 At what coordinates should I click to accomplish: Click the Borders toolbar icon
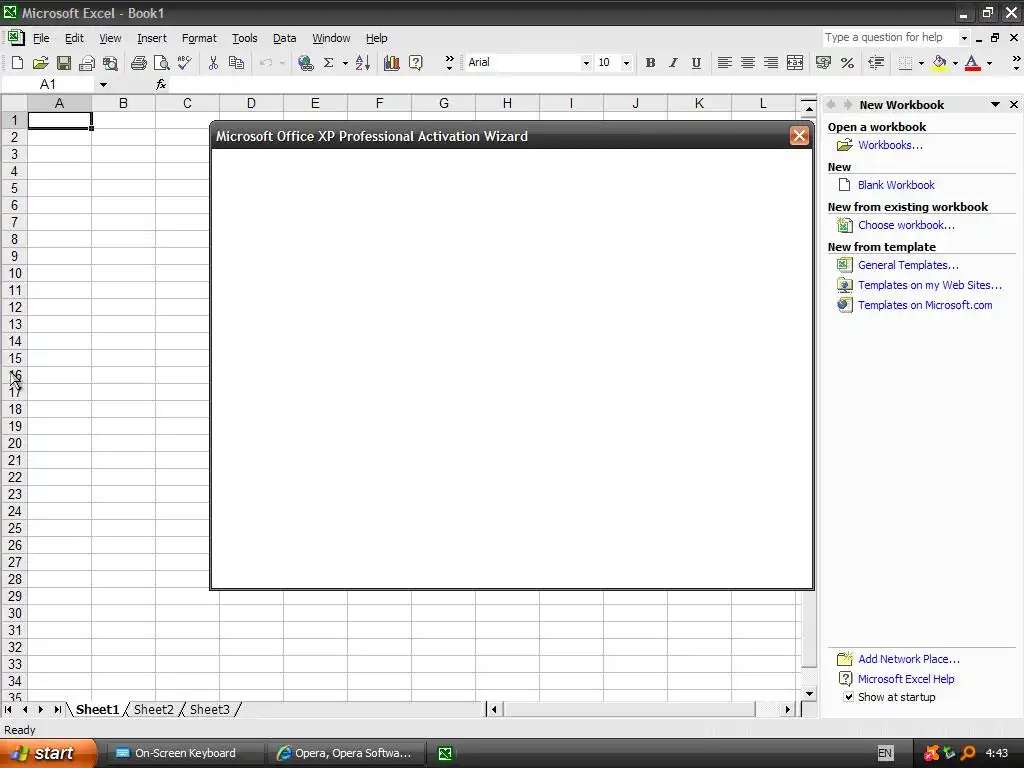(905, 63)
